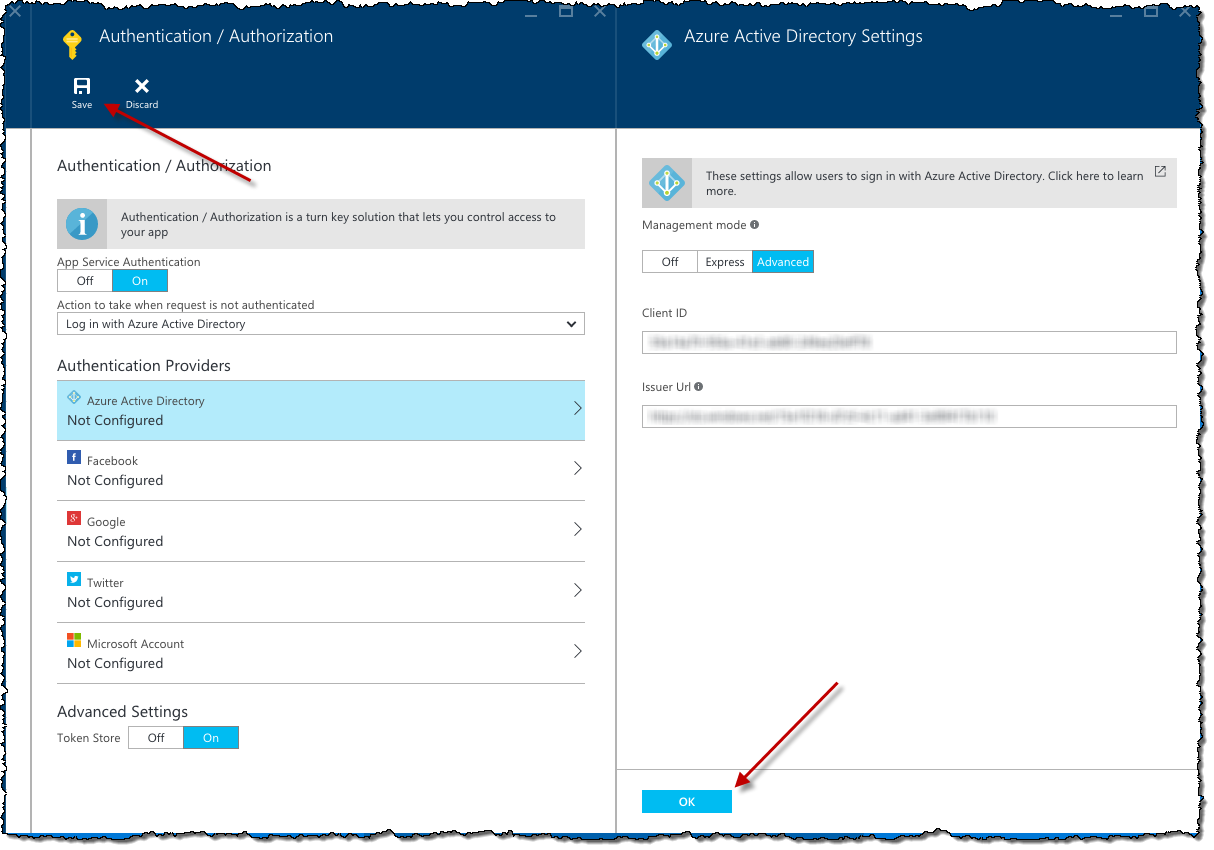
Task: Click the Save icon in the toolbar
Action: (x=82, y=86)
